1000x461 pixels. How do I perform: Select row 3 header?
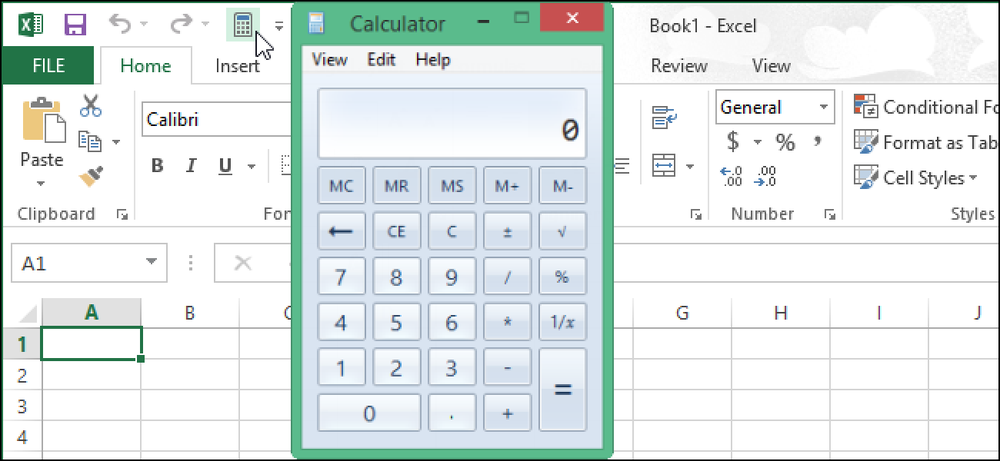[22, 406]
